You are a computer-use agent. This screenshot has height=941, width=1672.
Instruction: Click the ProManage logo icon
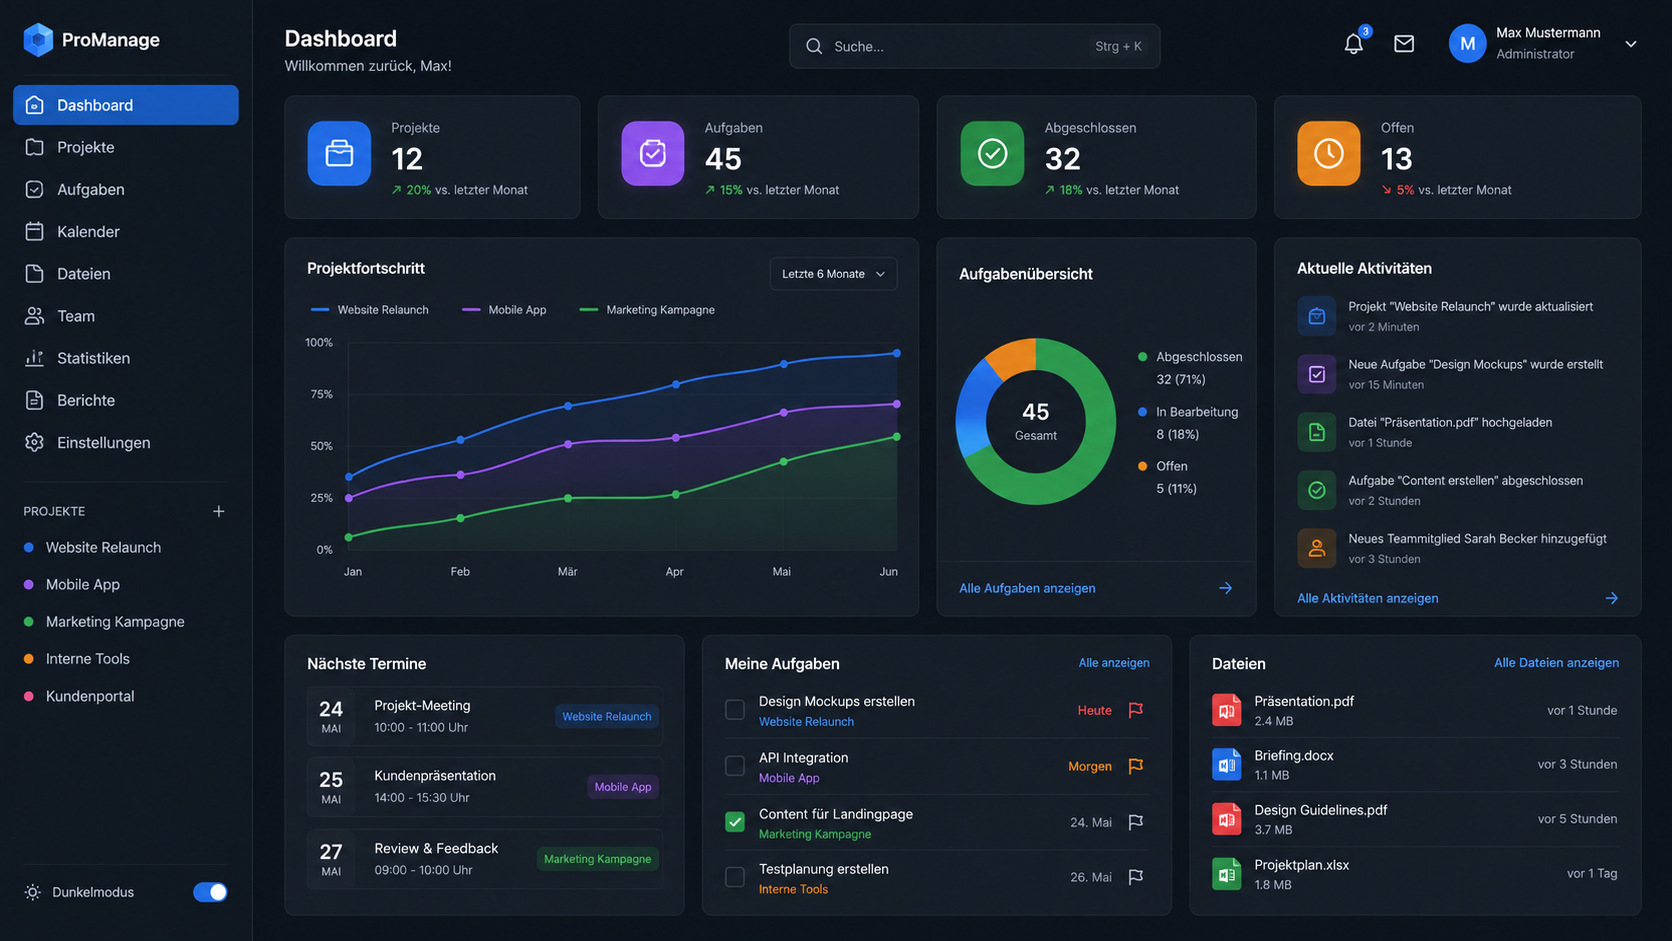click(38, 40)
